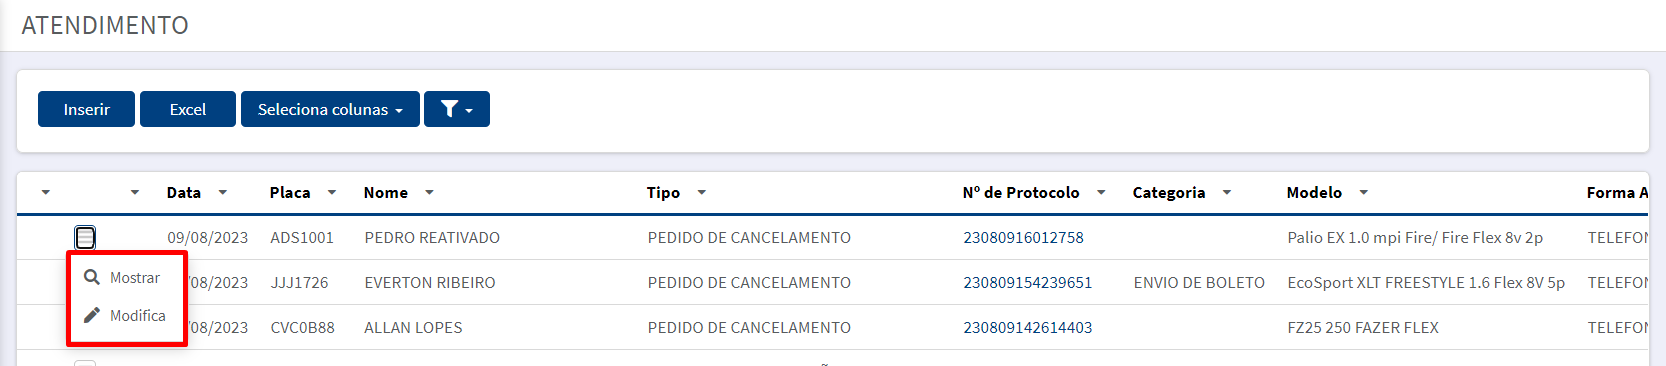Click the magnifier icon next to Mostrar
This screenshot has height=366, width=1666.
click(x=92, y=277)
